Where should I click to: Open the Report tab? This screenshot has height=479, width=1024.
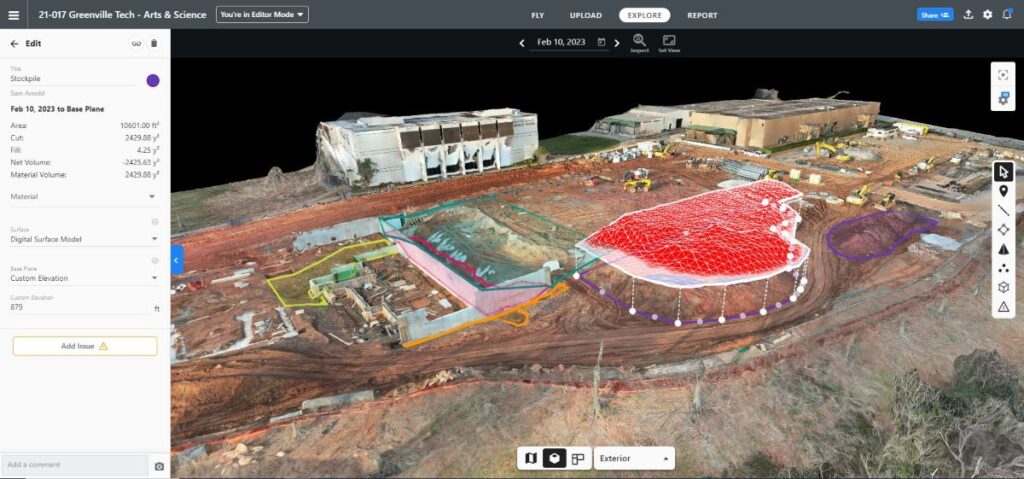[x=702, y=15]
